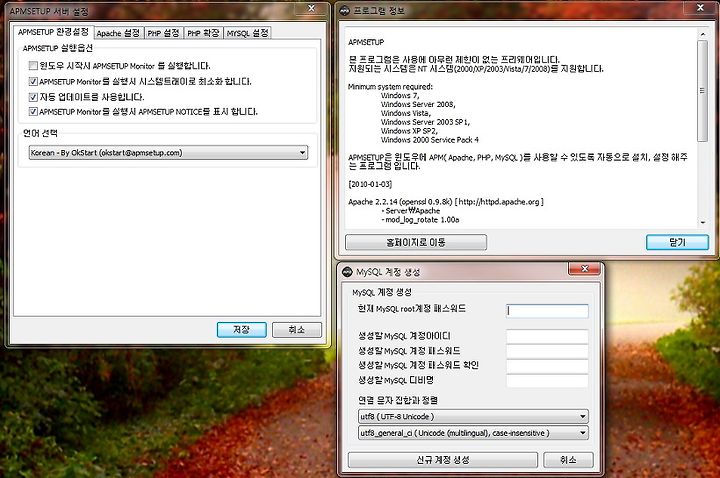Open the language selection dropdown (Korean)
This screenshot has height=478, width=720.
(x=168, y=152)
